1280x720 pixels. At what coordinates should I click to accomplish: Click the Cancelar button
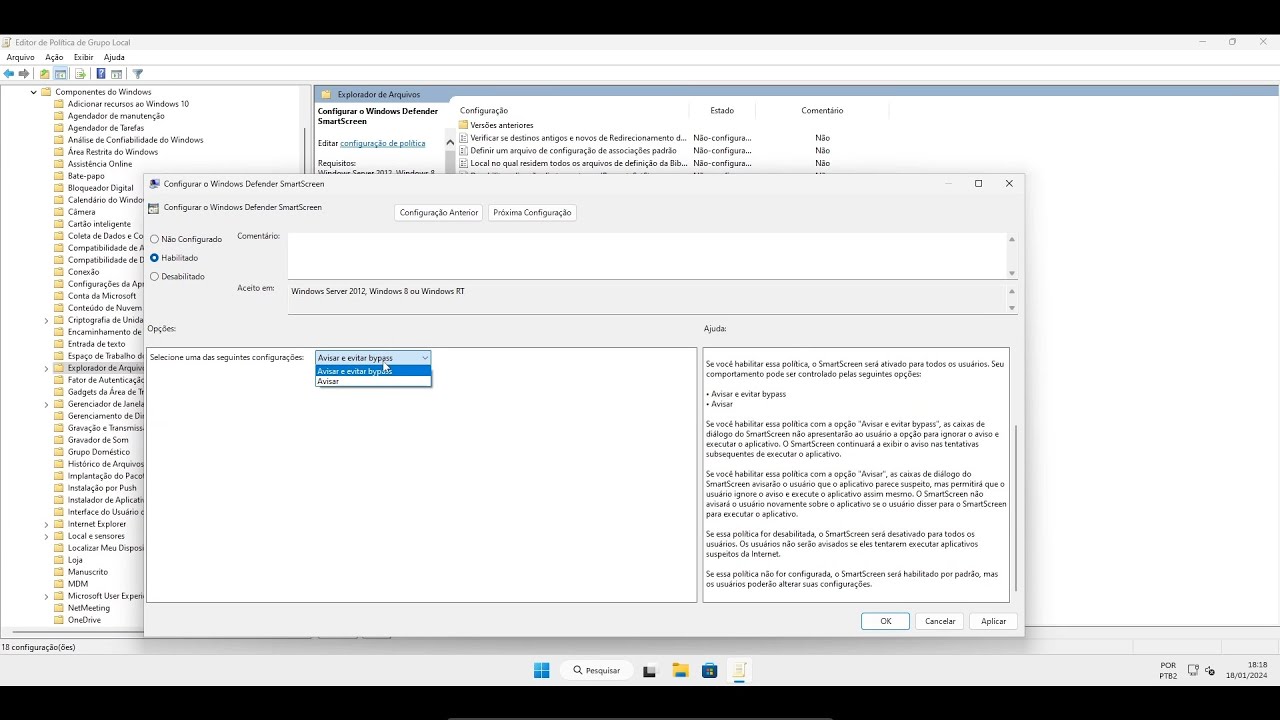[x=940, y=621]
